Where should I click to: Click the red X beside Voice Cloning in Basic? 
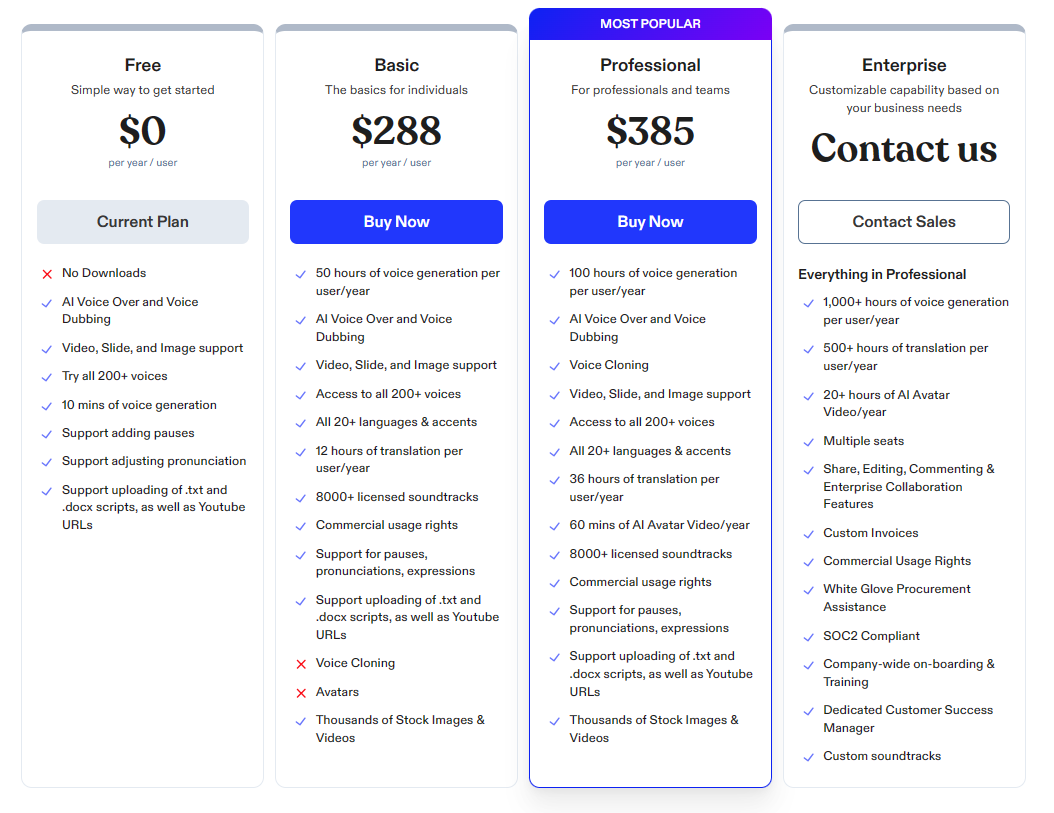(300, 663)
